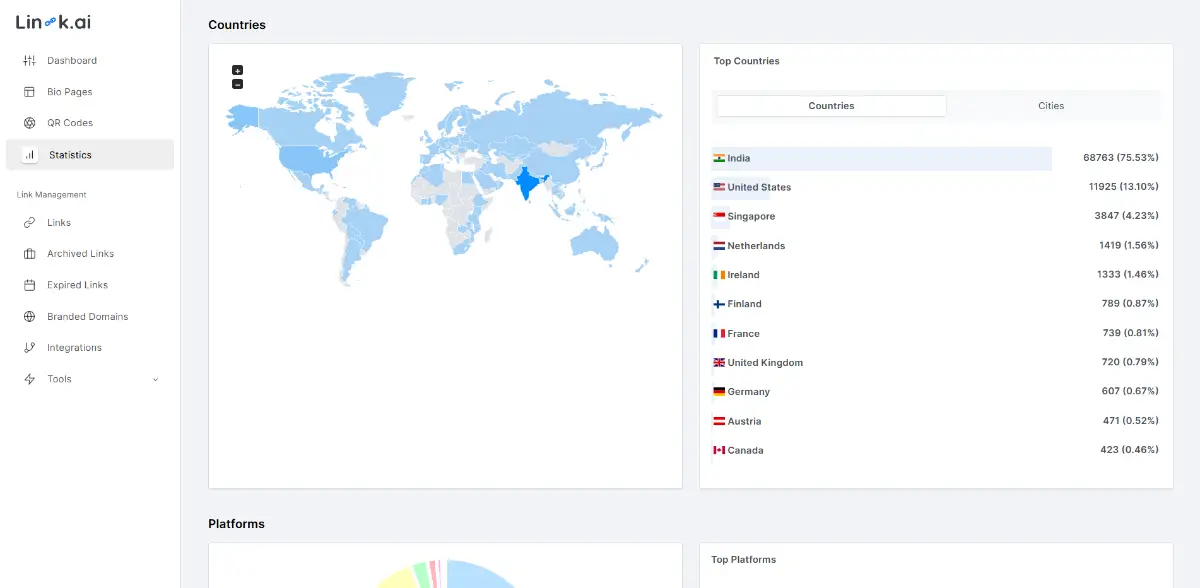The width and height of the screenshot is (1200, 588).
Task: Select the Countries tab
Action: 831,106
